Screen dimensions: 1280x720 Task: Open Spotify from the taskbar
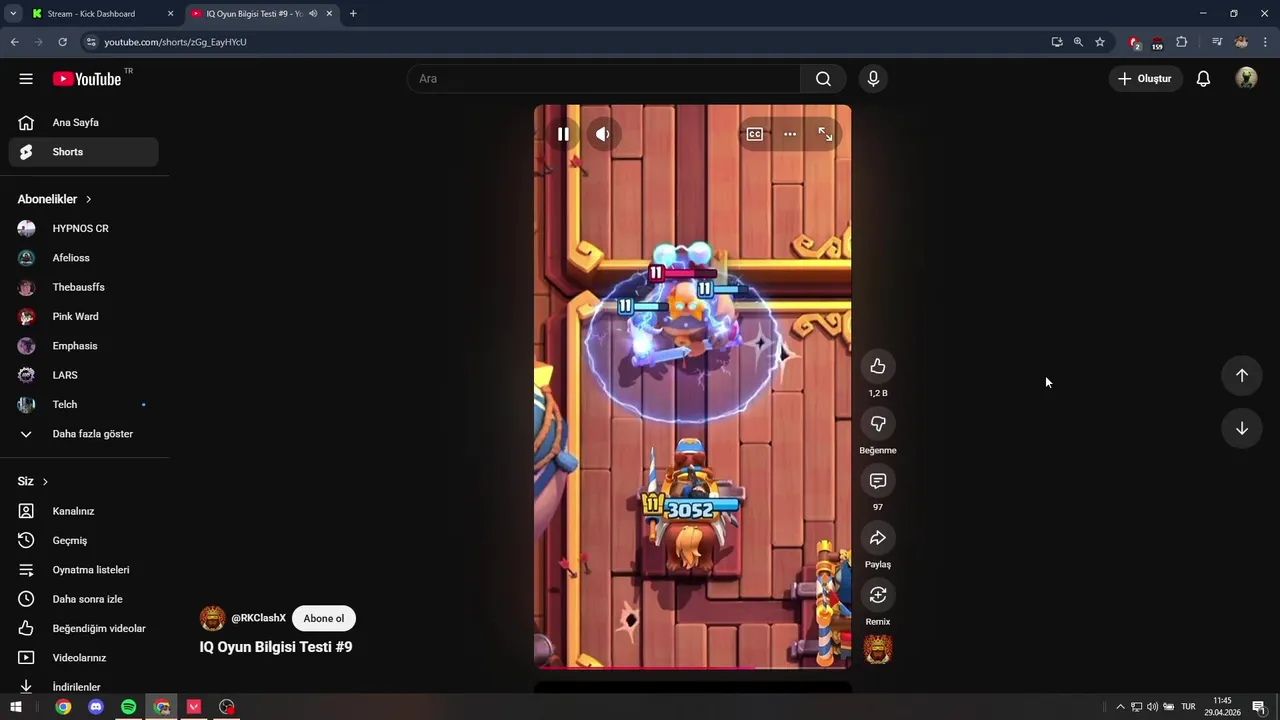pos(128,707)
